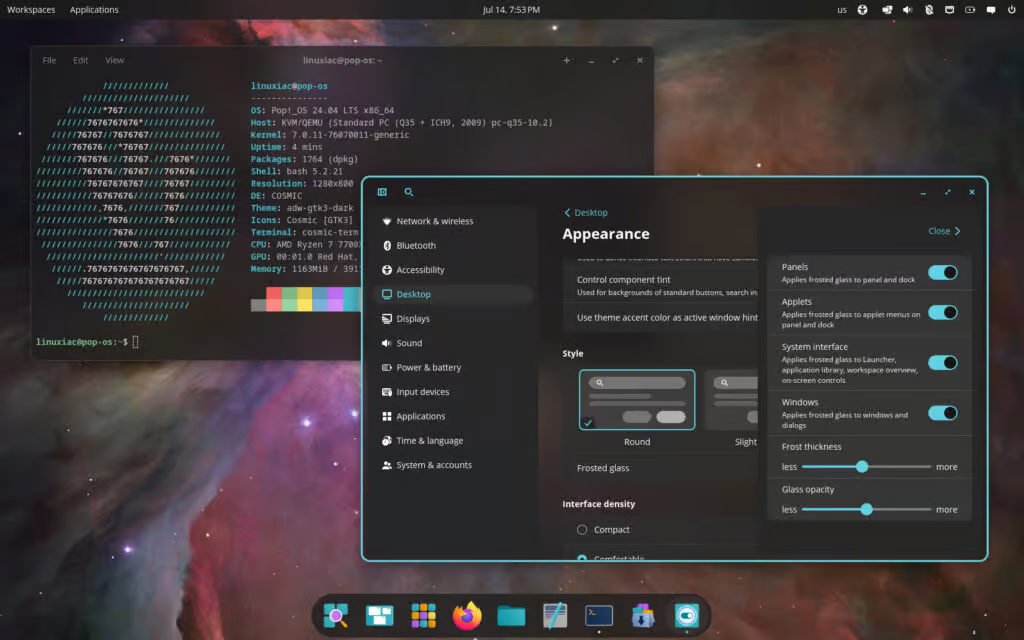Open the terminal Edit menu
Image resolution: width=1024 pixels, height=640 pixels.
coord(80,60)
